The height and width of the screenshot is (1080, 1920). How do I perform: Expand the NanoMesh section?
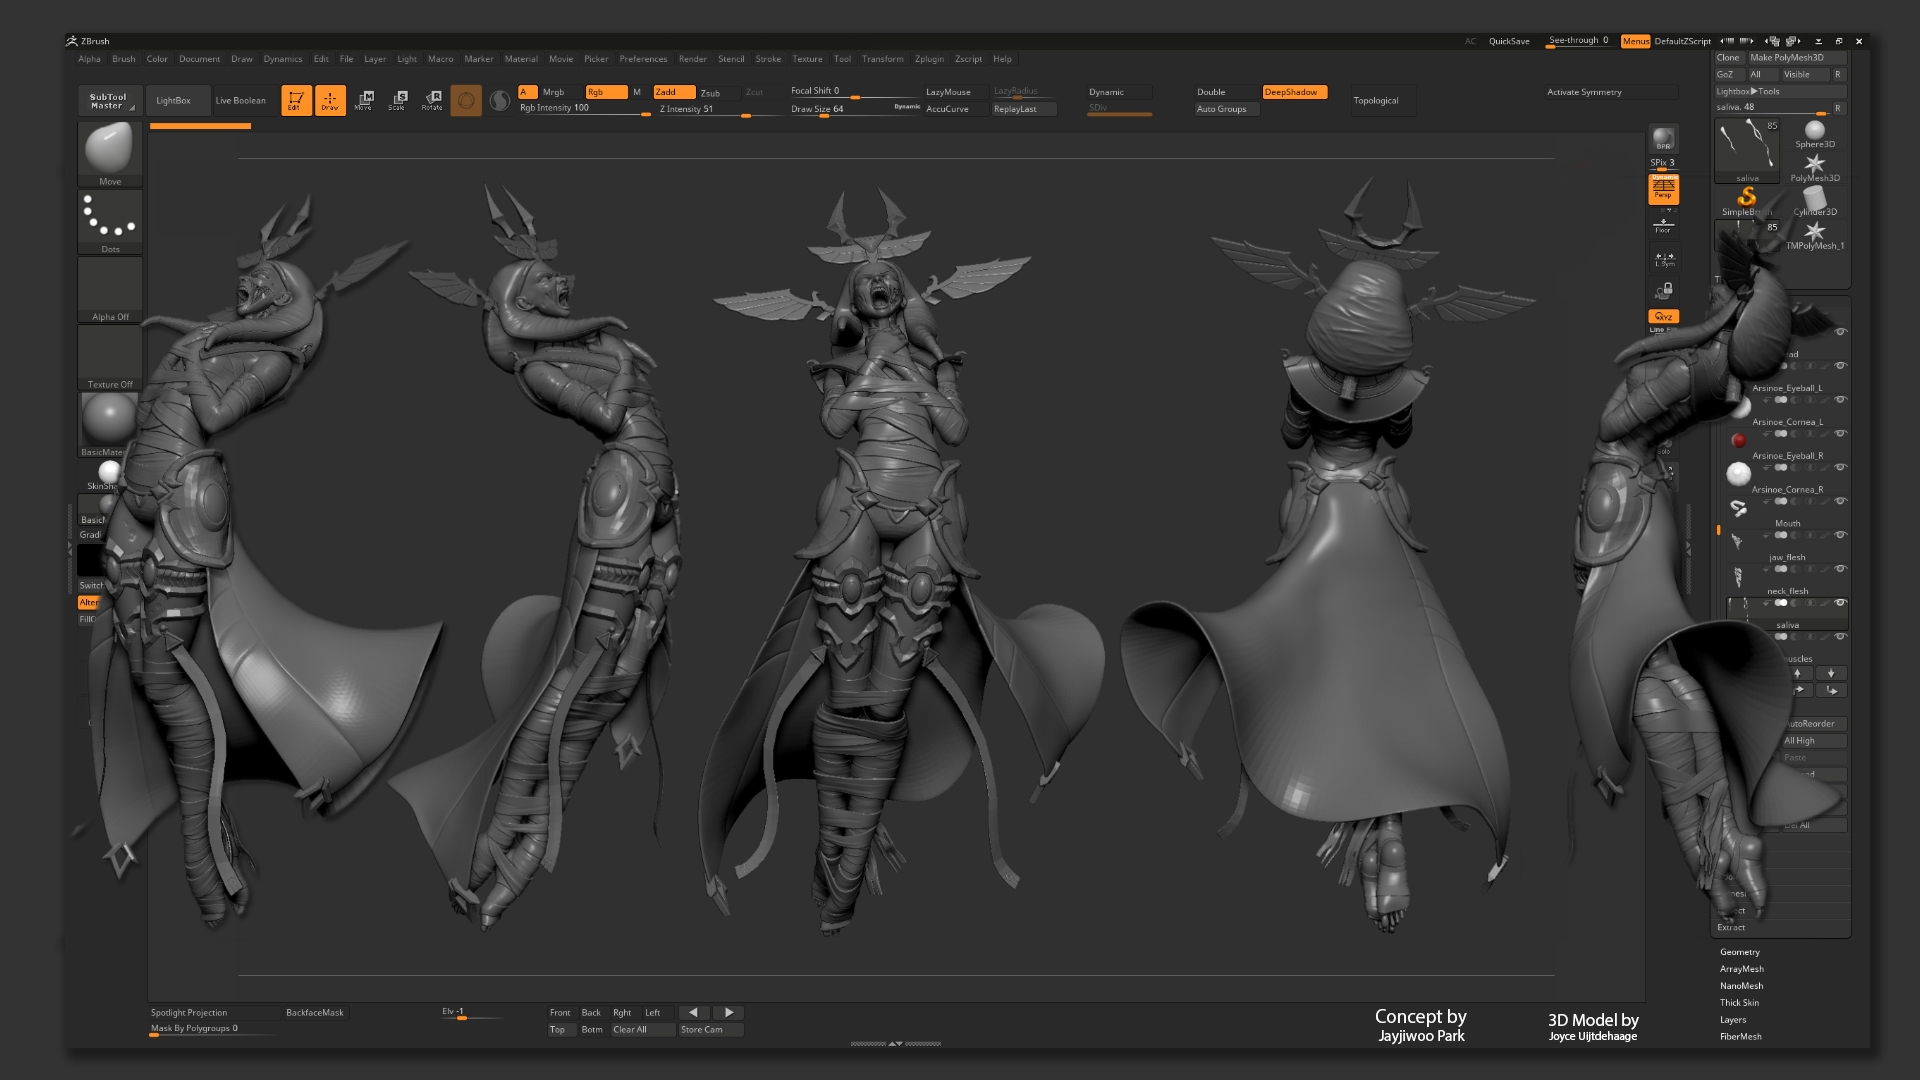click(x=1741, y=986)
